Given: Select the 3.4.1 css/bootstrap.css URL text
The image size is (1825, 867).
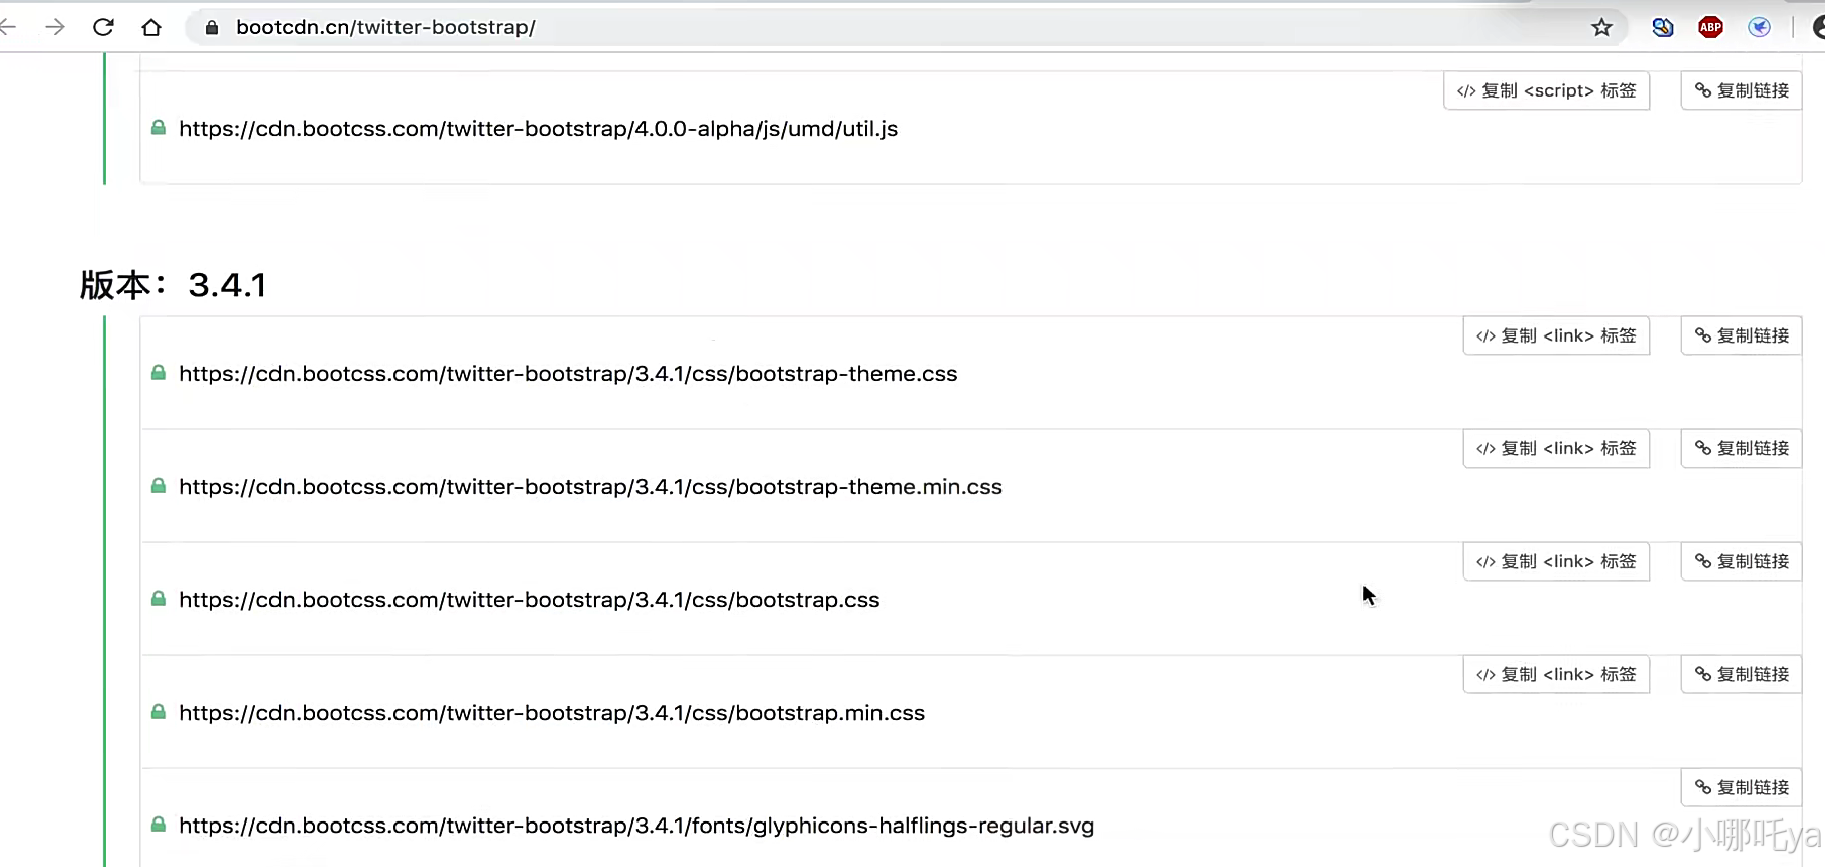Looking at the screenshot, I should tap(529, 600).
